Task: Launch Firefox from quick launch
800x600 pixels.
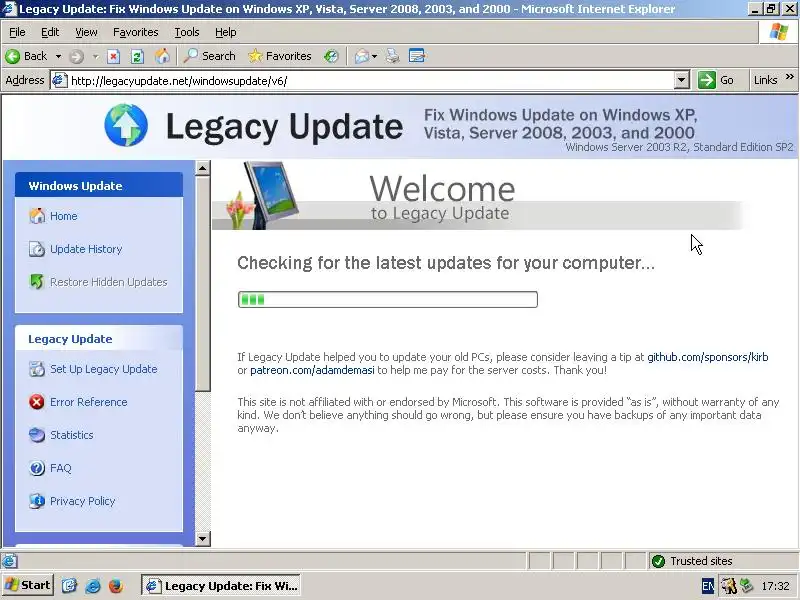Action: tap(116, 585)
